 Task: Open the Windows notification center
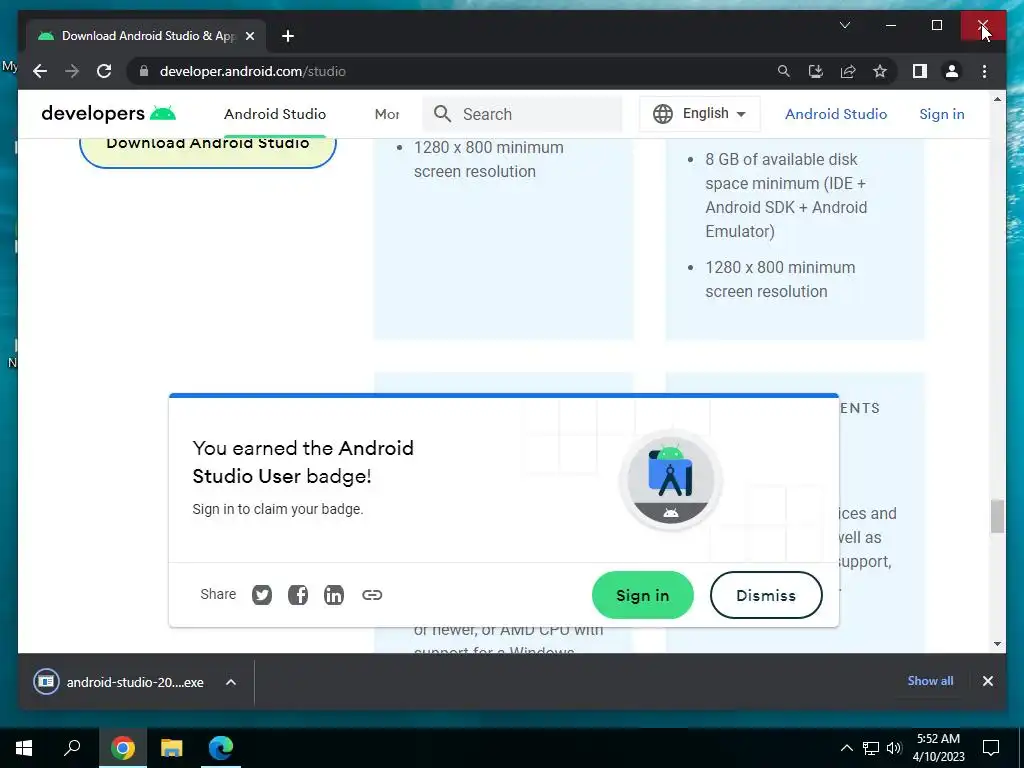coord(991,748)
